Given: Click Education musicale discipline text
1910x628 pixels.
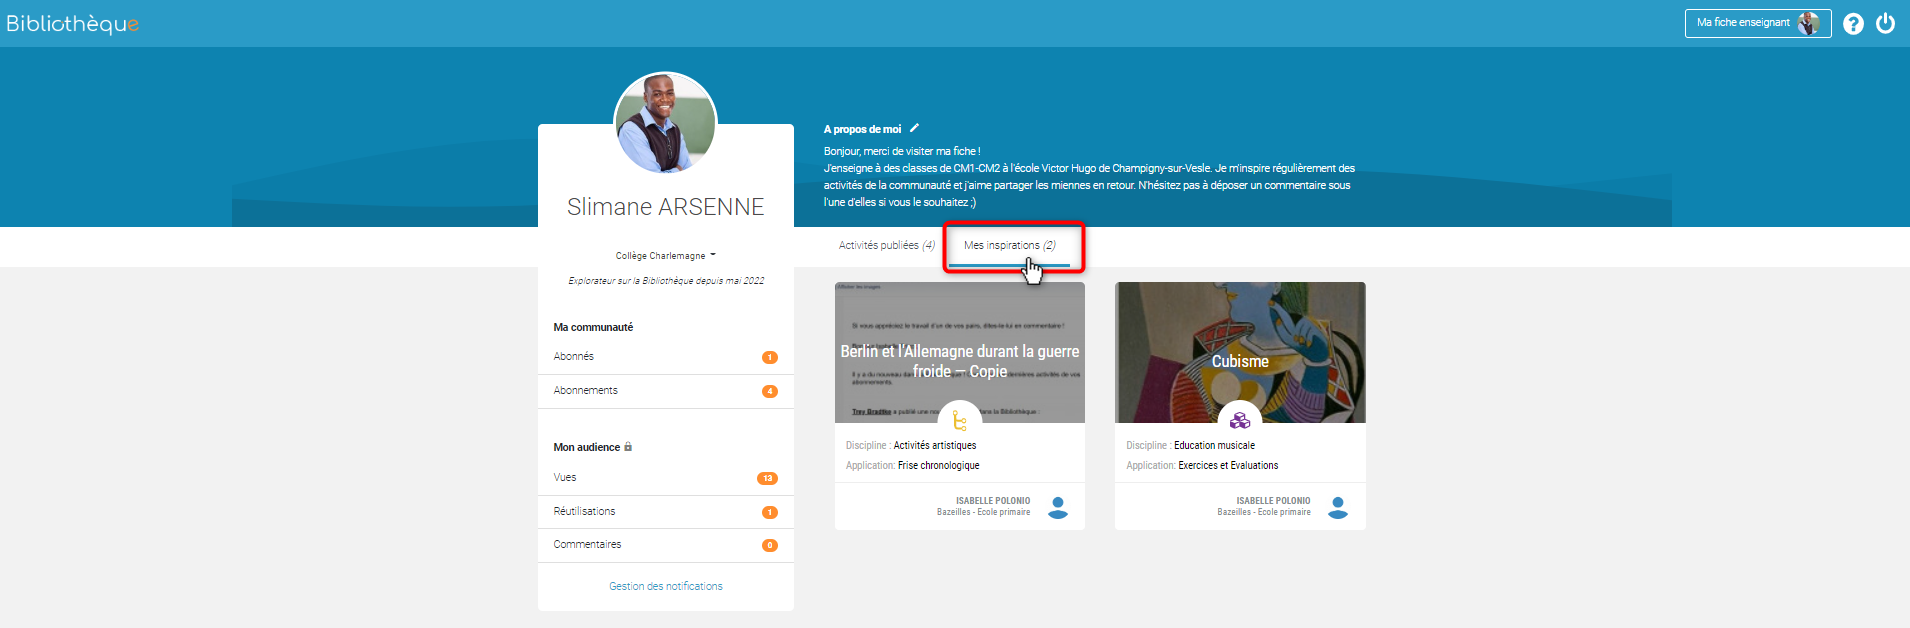Looking at the screenshot, I should click(1214, 445).
